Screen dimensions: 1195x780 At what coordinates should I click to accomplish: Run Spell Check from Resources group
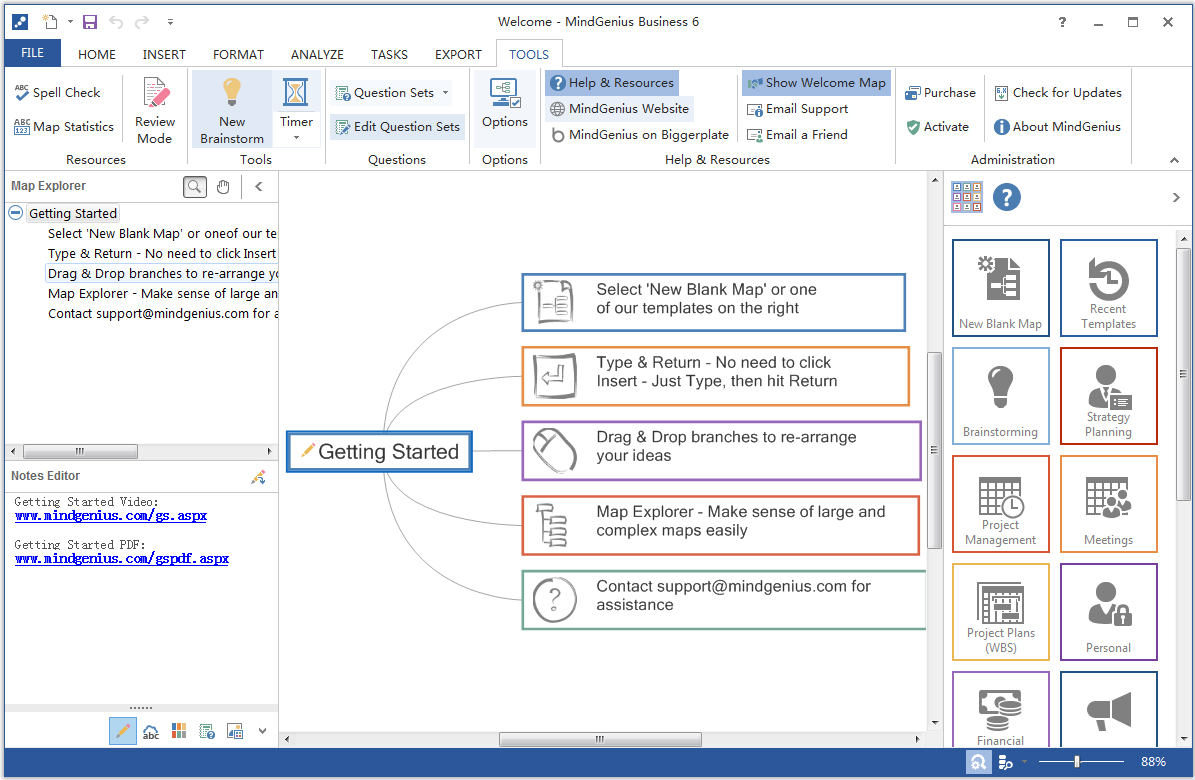pos(57,92)
